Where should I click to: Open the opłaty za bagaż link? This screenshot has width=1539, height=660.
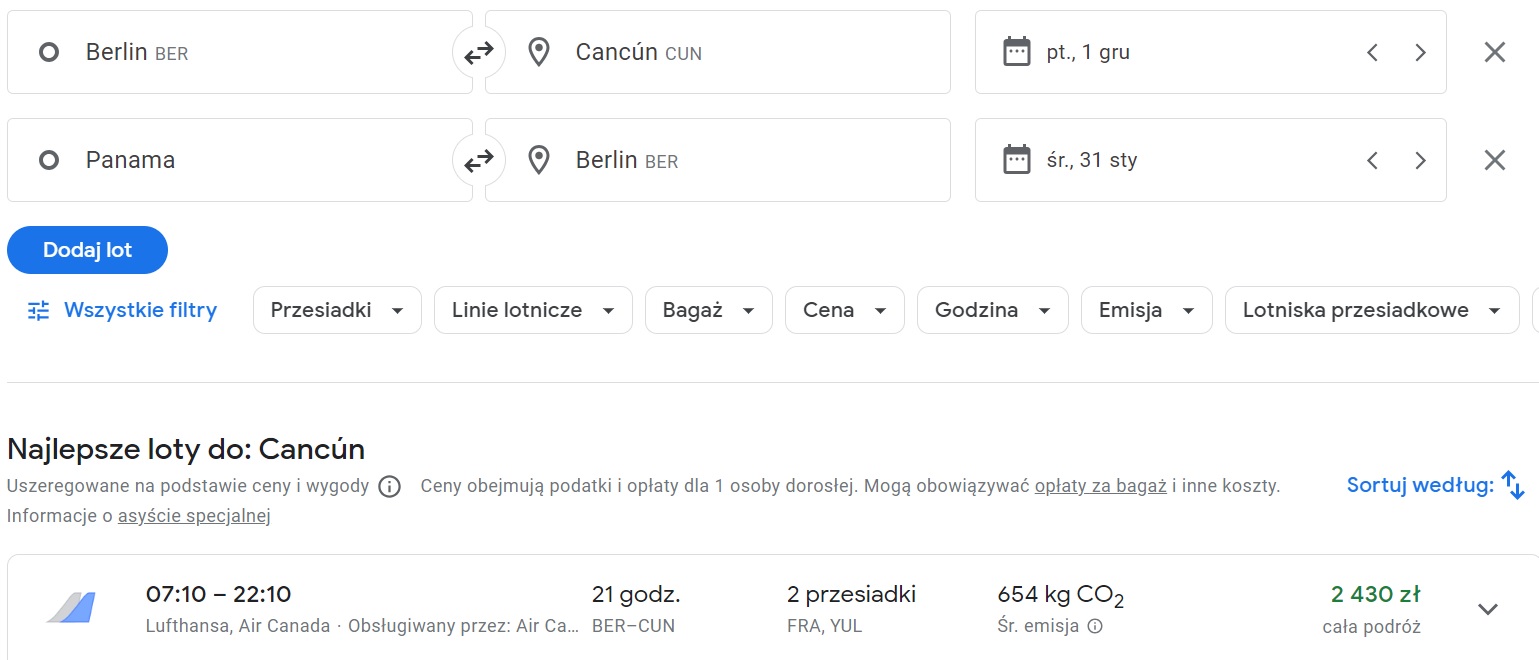pos(1101,487)
